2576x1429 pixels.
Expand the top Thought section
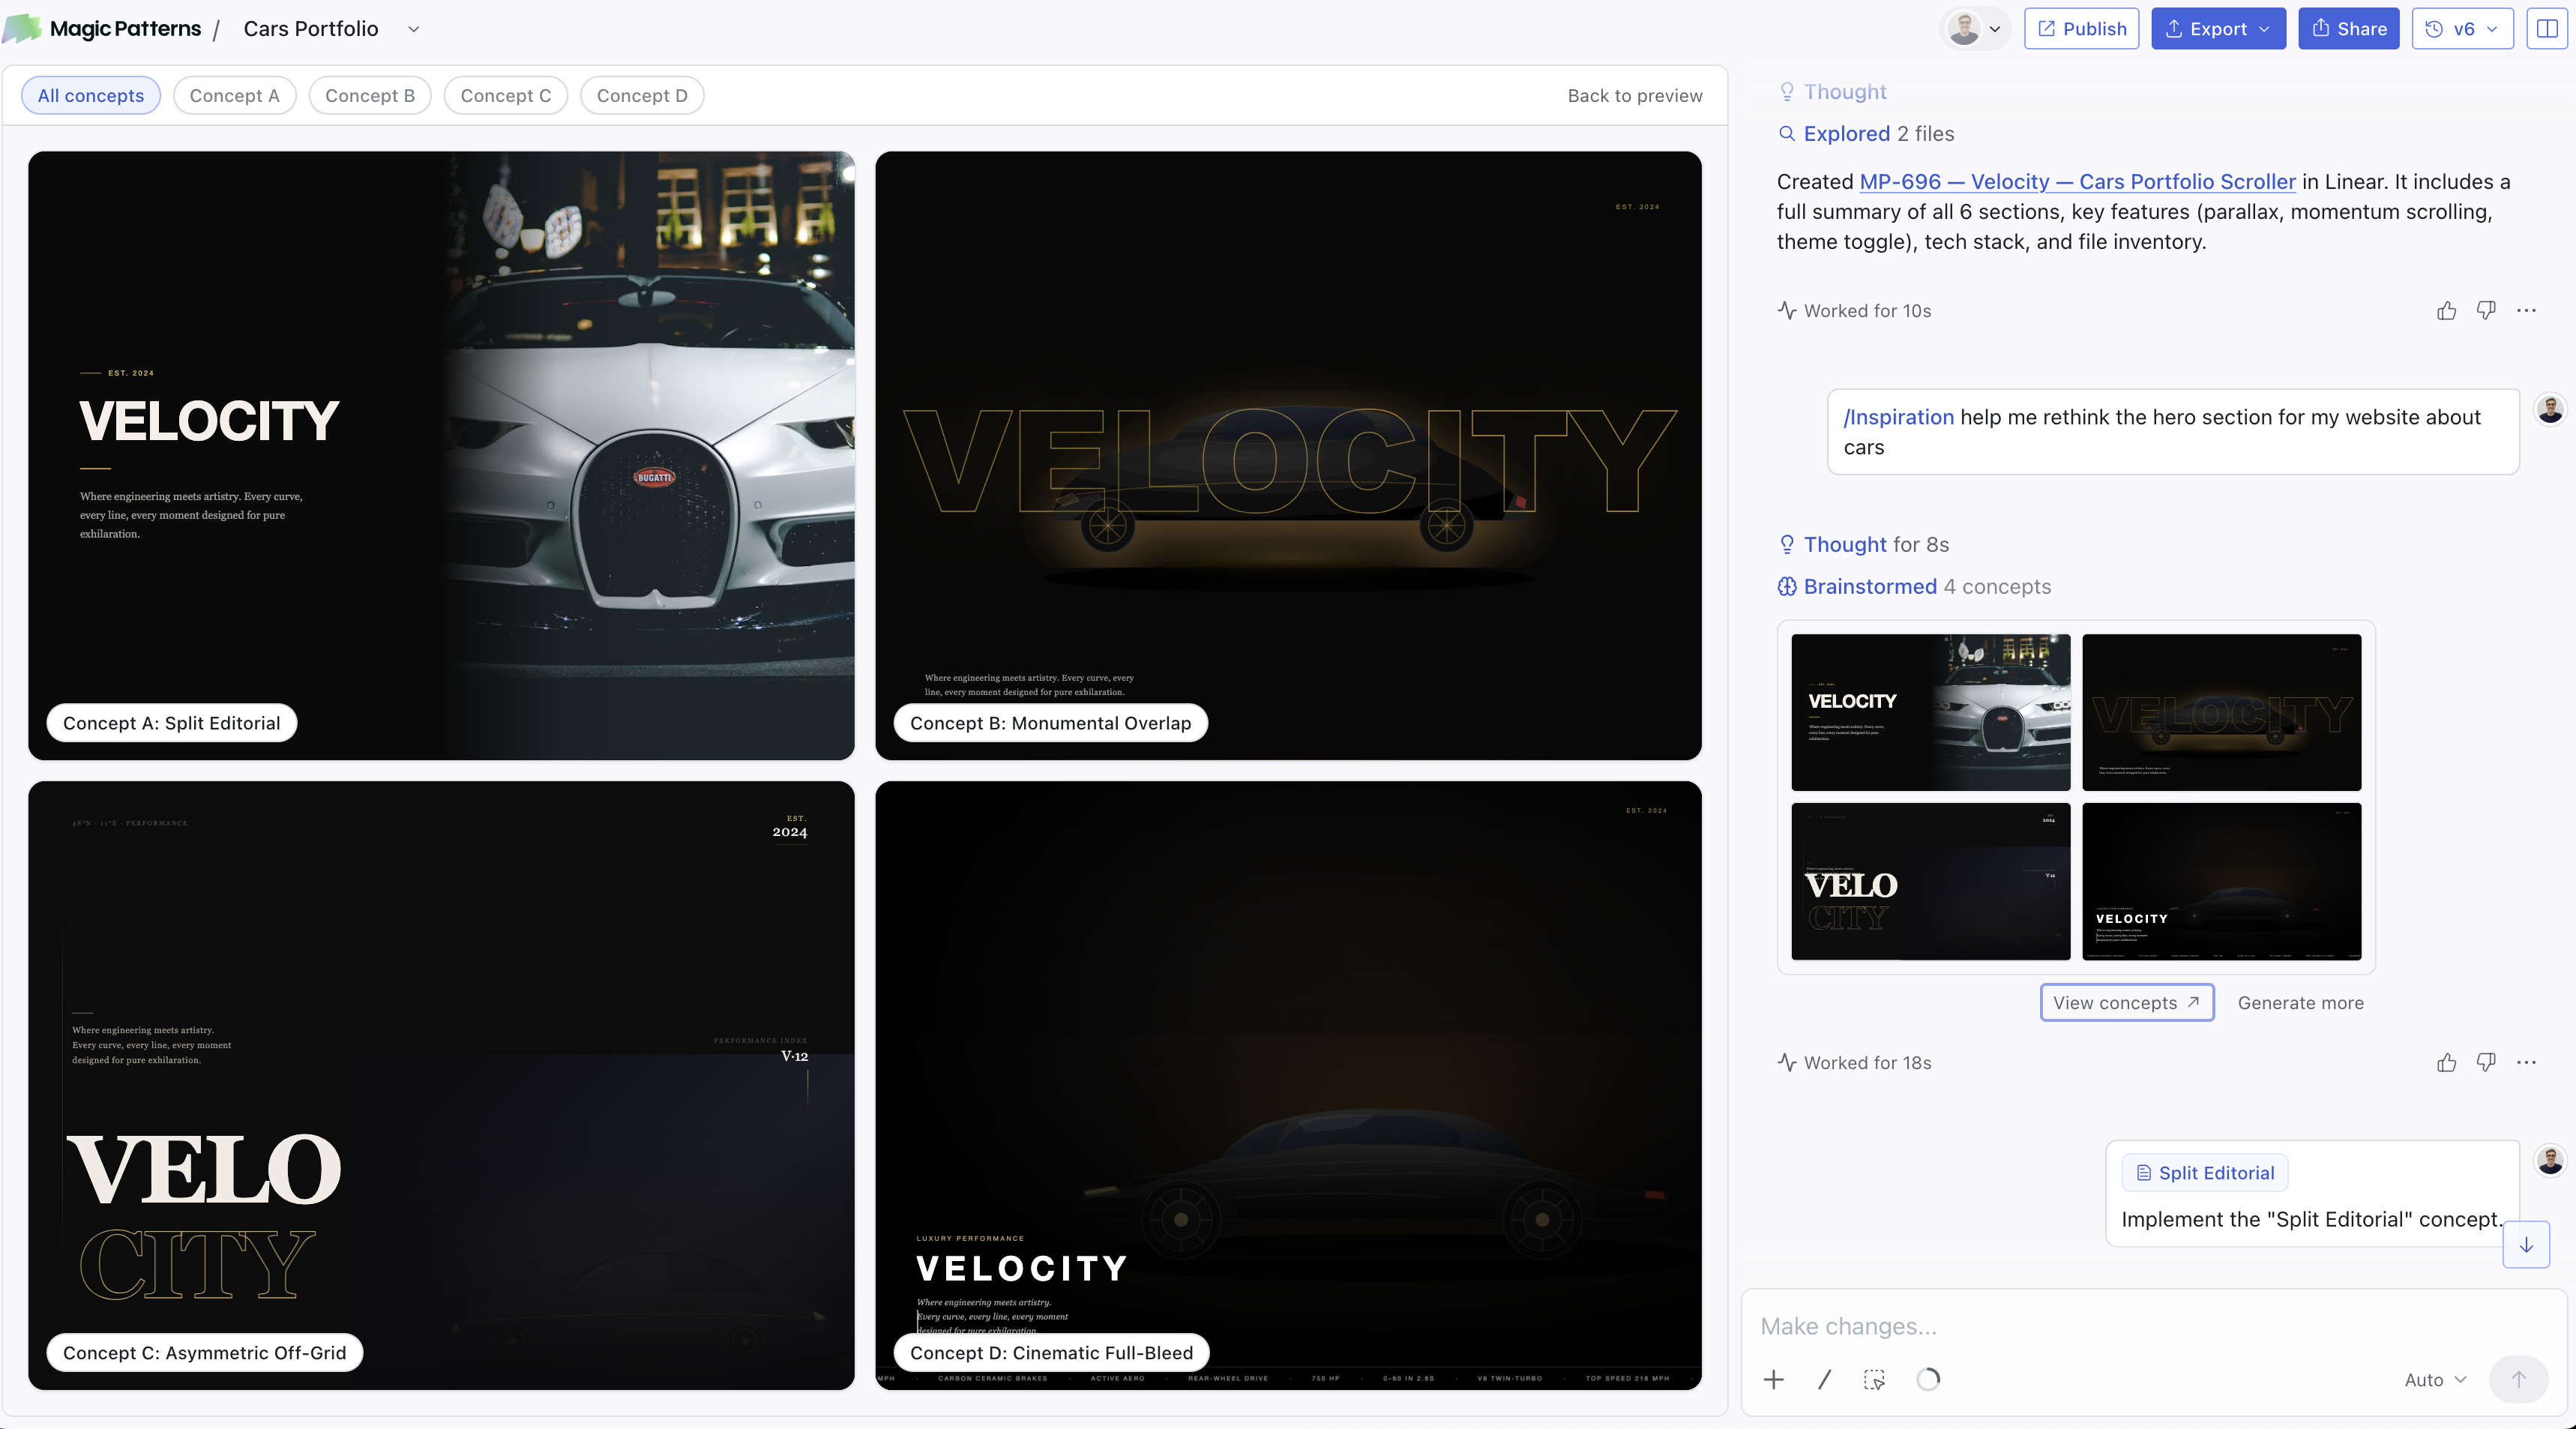[1833, 92]
